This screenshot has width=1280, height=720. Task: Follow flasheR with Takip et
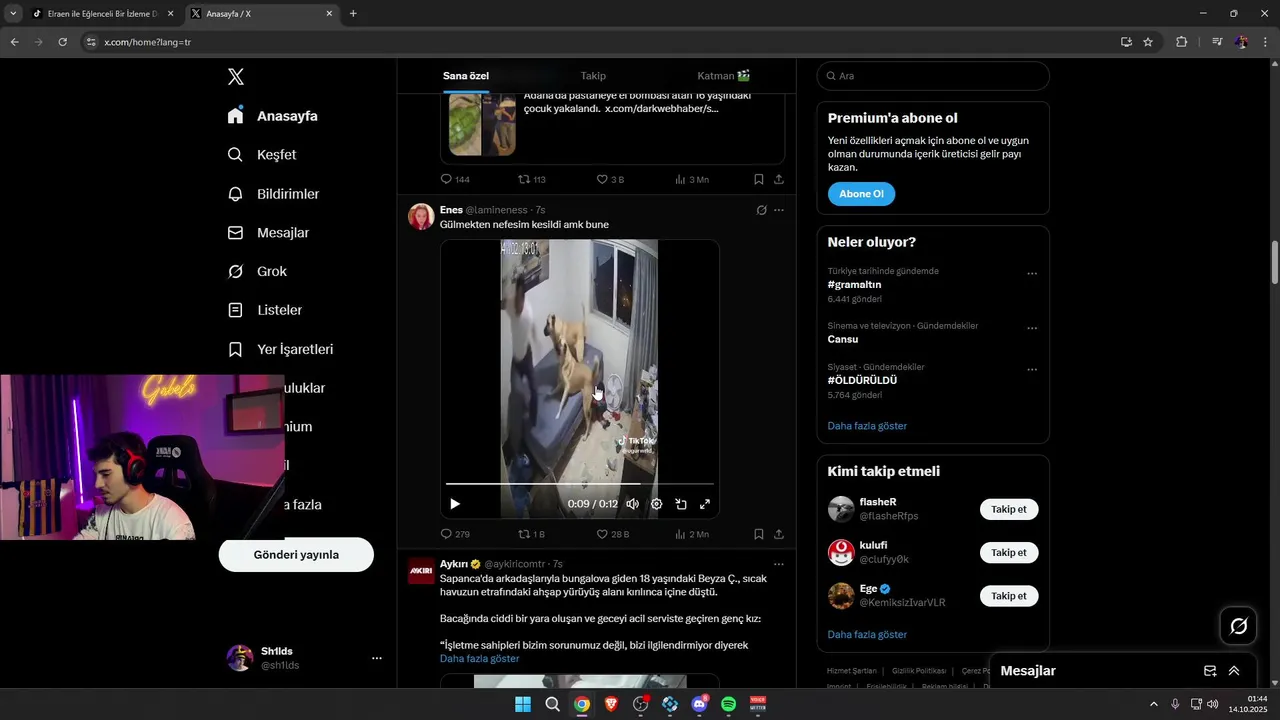tap(1009, 509)
